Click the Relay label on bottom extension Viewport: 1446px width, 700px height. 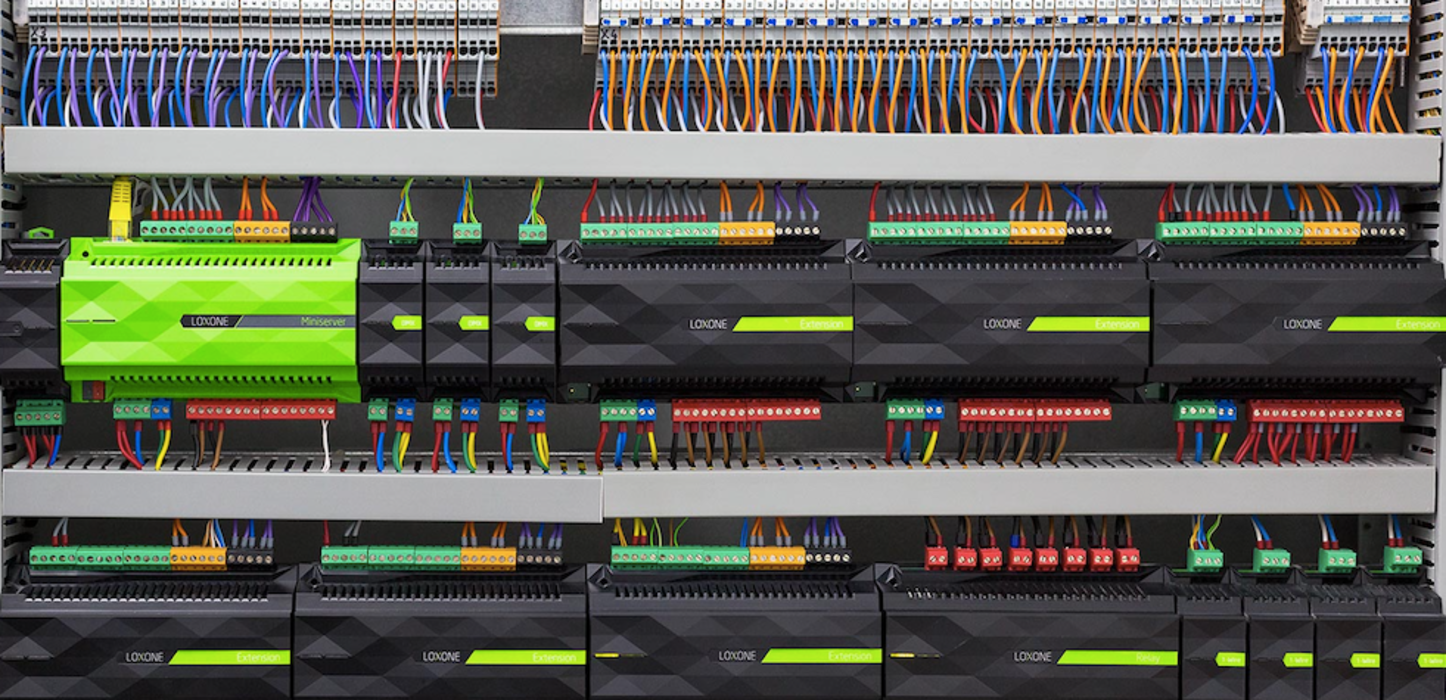1116,657
